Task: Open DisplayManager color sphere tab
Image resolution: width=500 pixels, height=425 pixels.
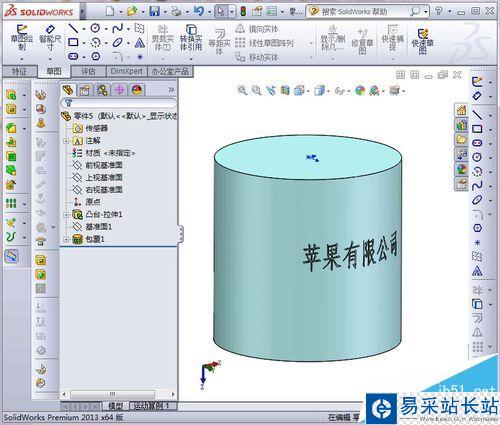Action: coord(137,90)
